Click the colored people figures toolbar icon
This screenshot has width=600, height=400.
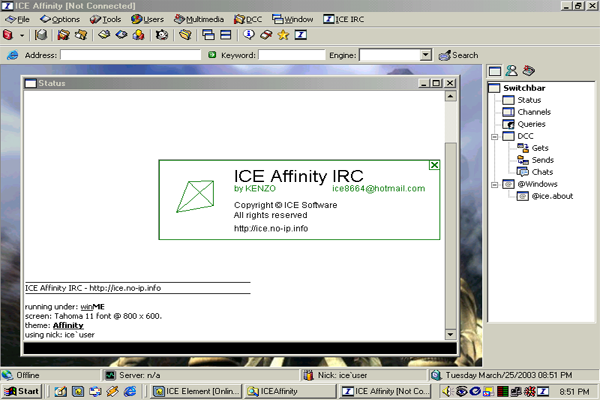pos(139,35)
